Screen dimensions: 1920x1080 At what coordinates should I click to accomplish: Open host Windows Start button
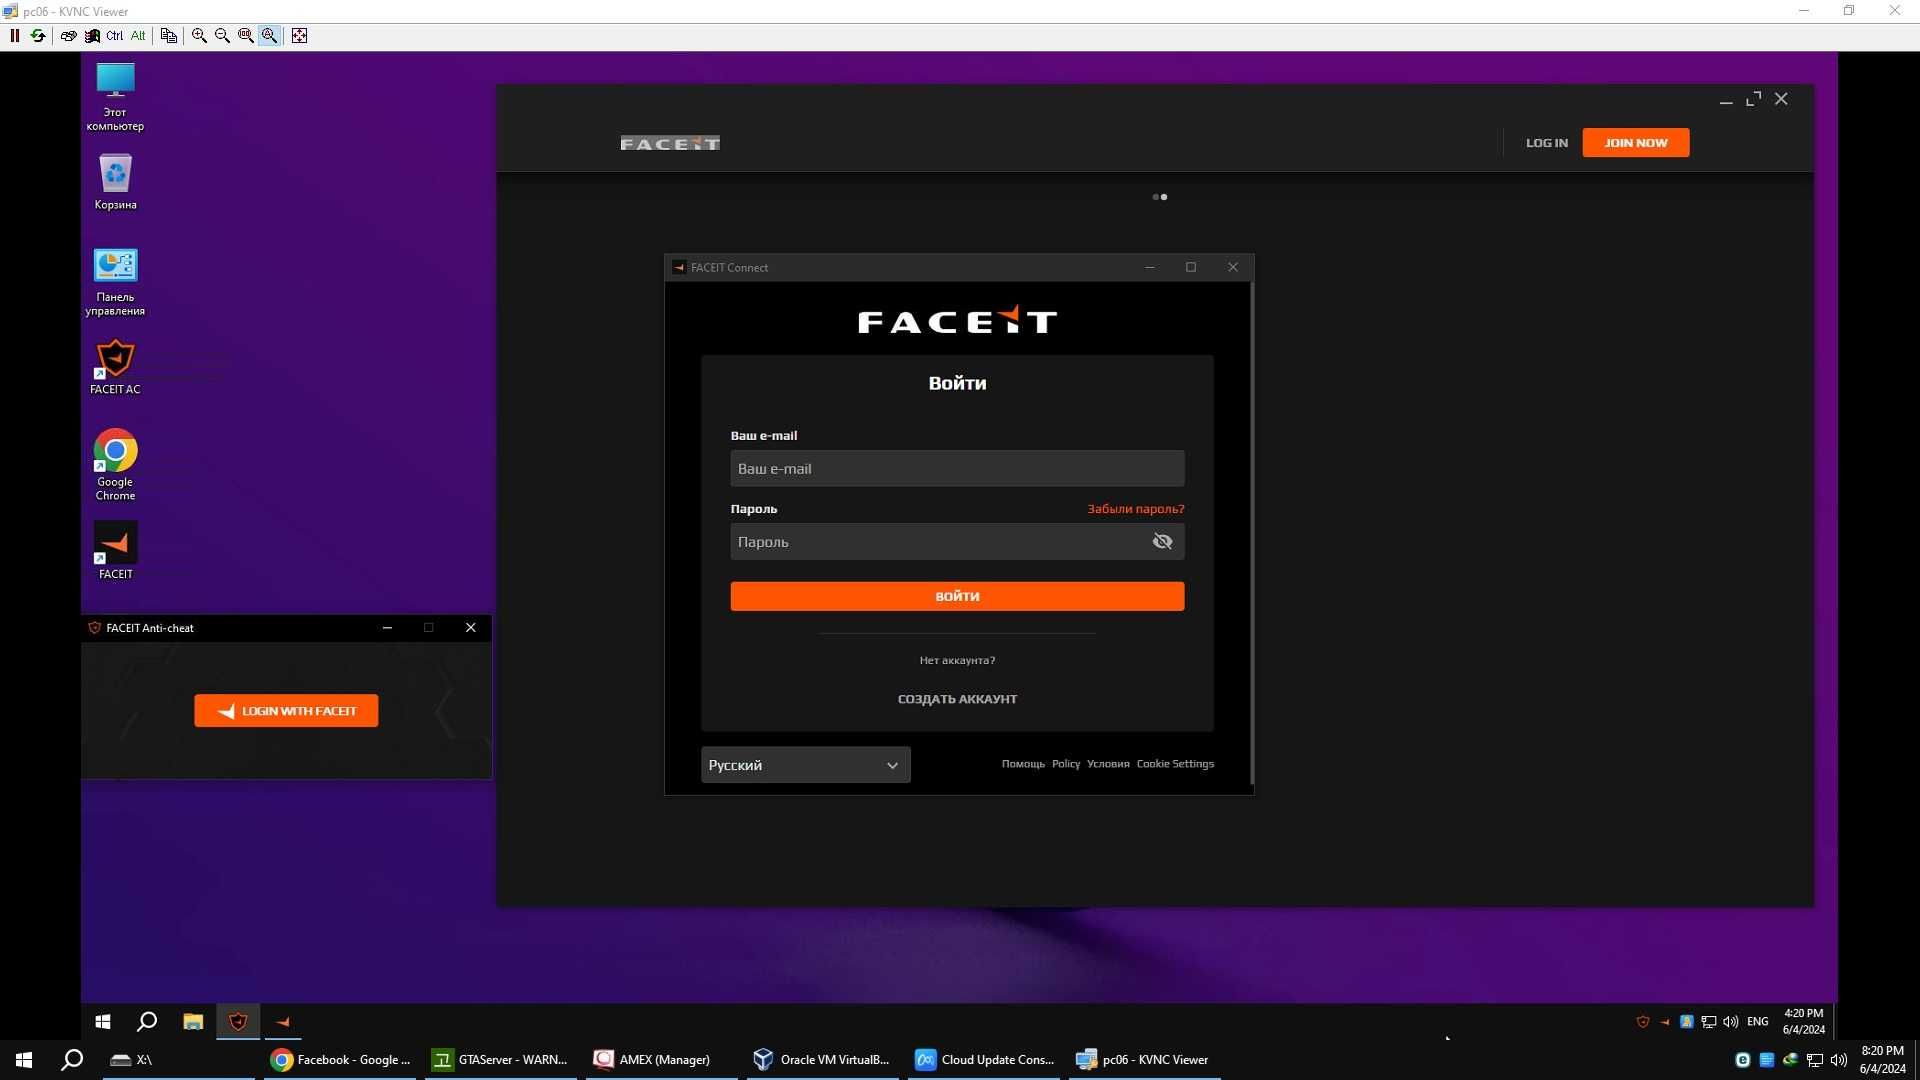click(x=24, y=1059)
